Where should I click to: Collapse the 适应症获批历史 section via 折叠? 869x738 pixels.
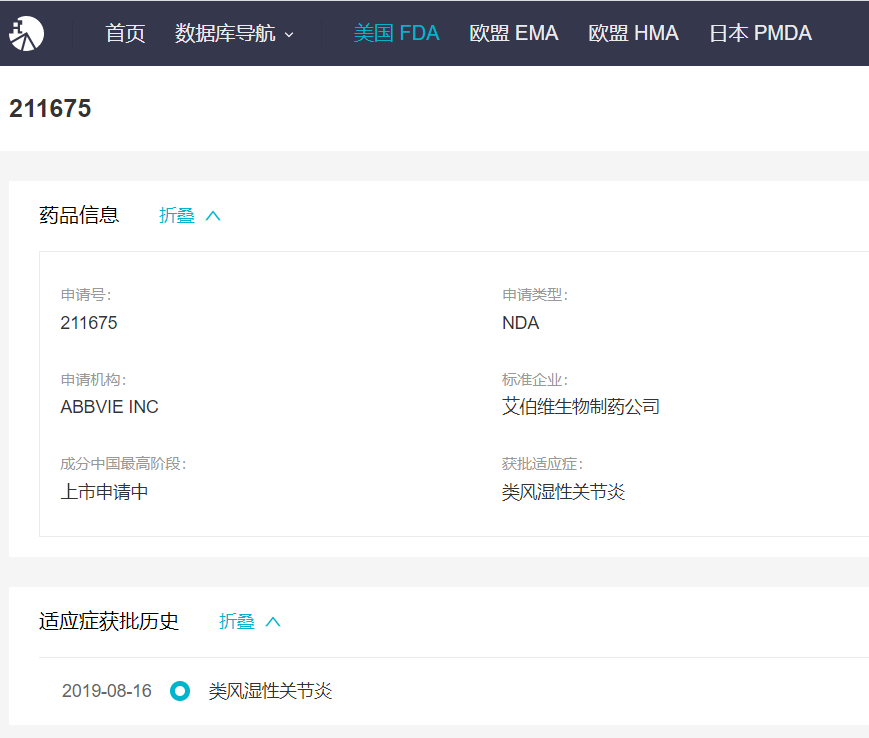(x=250, y=622)
